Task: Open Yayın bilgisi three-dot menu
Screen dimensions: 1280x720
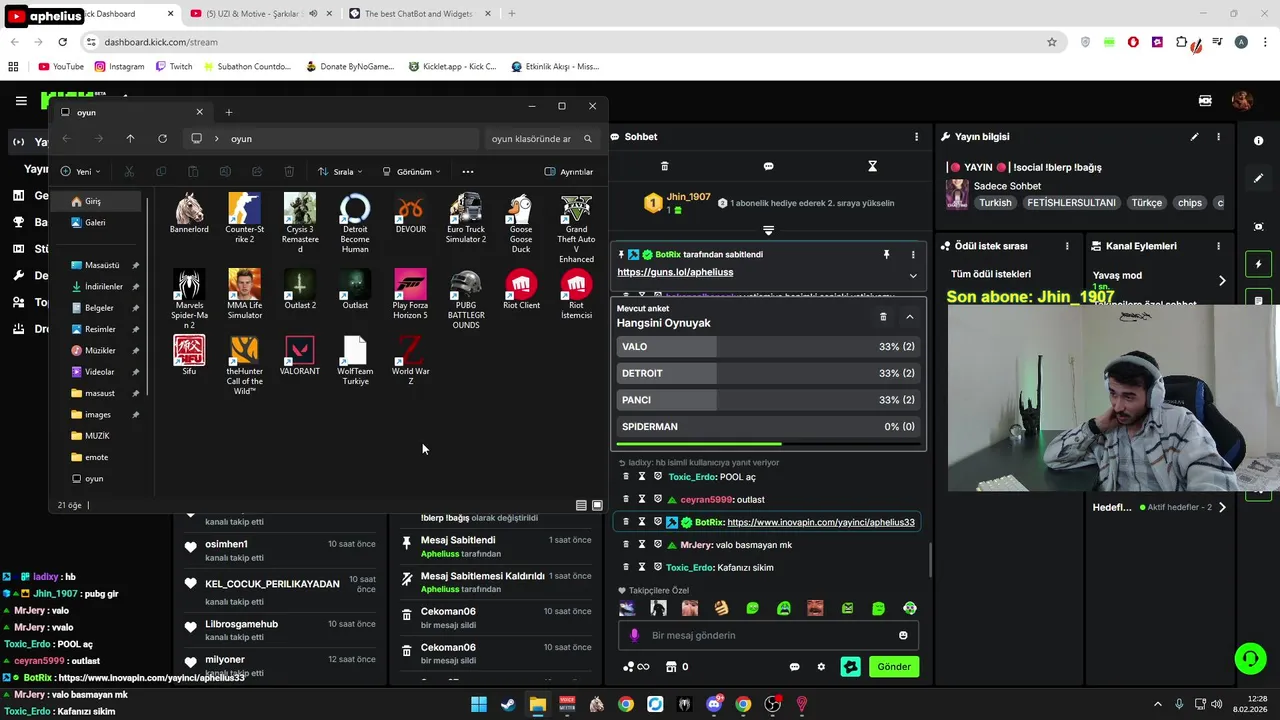Action: click(x=1218, y=137)
